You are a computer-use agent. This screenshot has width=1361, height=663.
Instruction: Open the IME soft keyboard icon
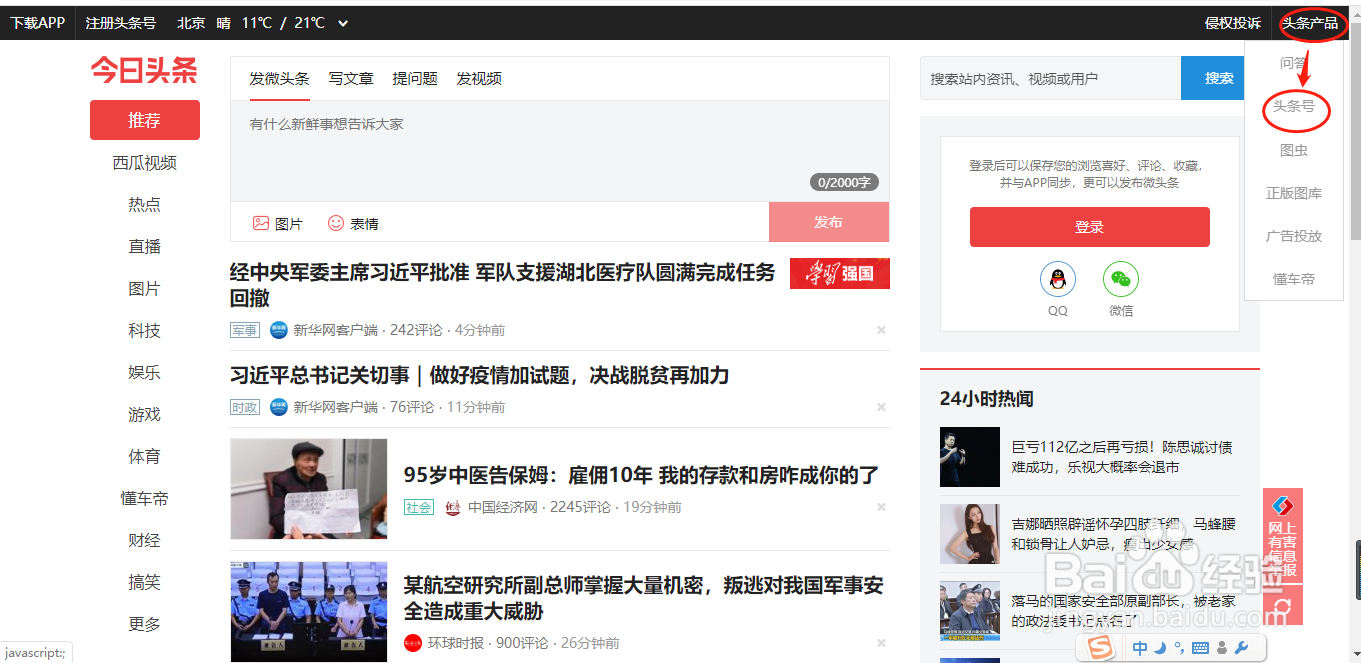(1201, 648)
